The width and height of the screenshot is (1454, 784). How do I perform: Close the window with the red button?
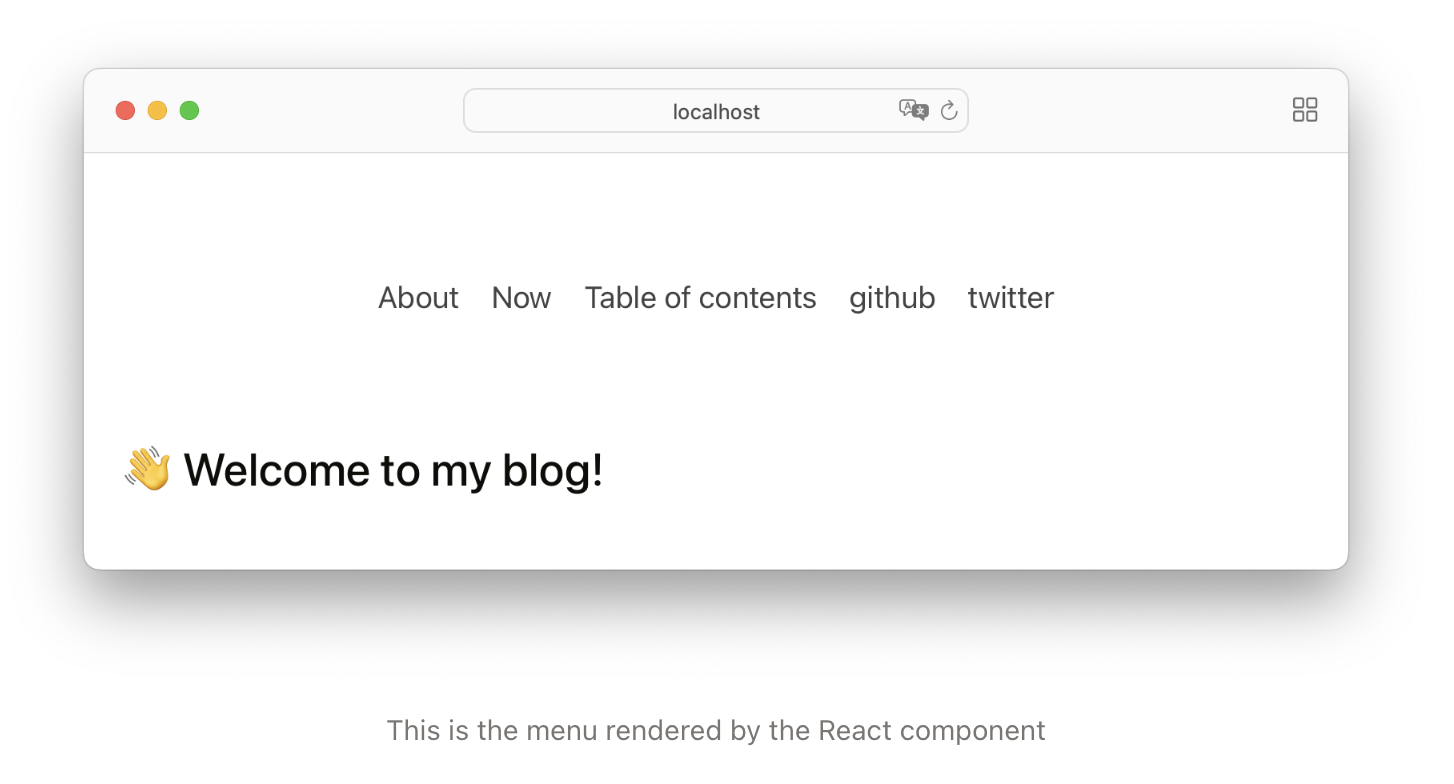(125, 111)
